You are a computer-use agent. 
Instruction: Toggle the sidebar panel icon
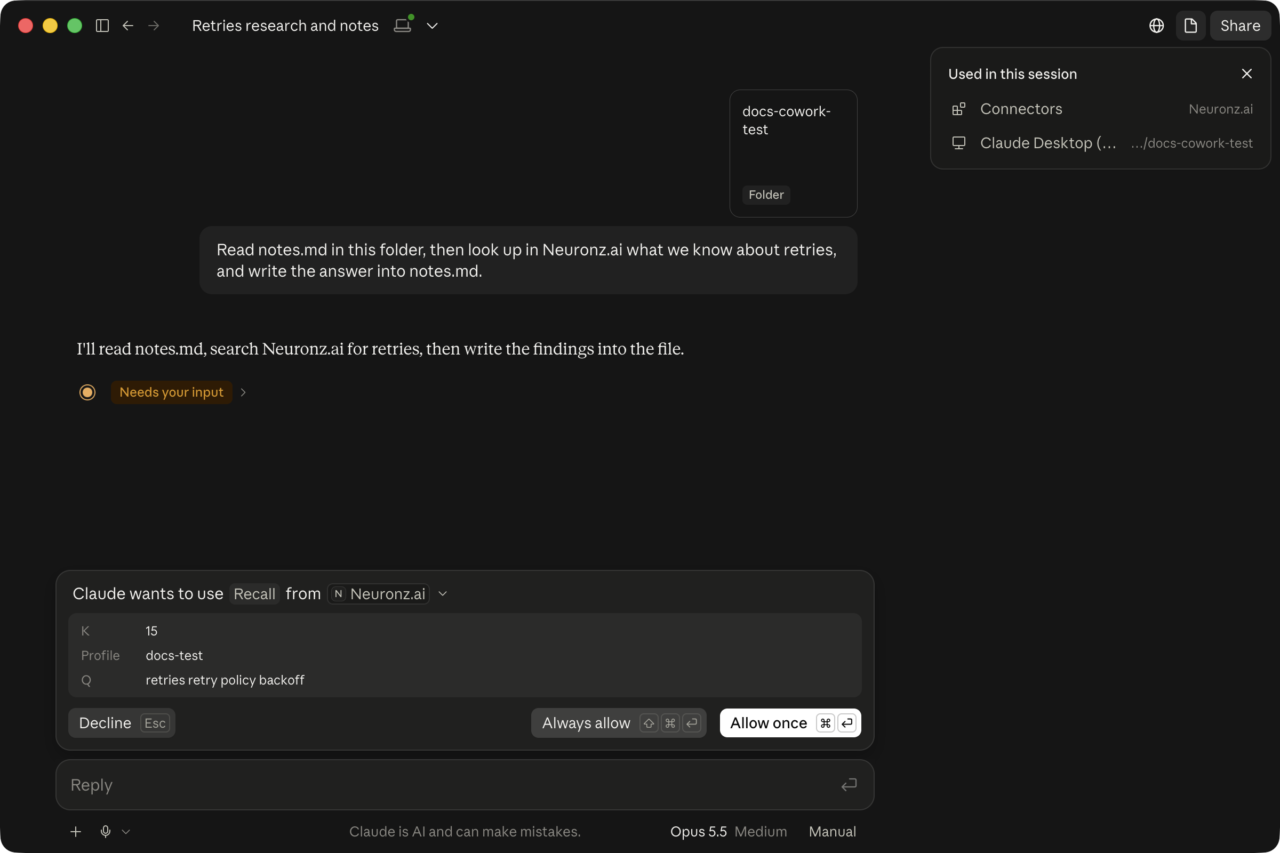tap(102, 26)
